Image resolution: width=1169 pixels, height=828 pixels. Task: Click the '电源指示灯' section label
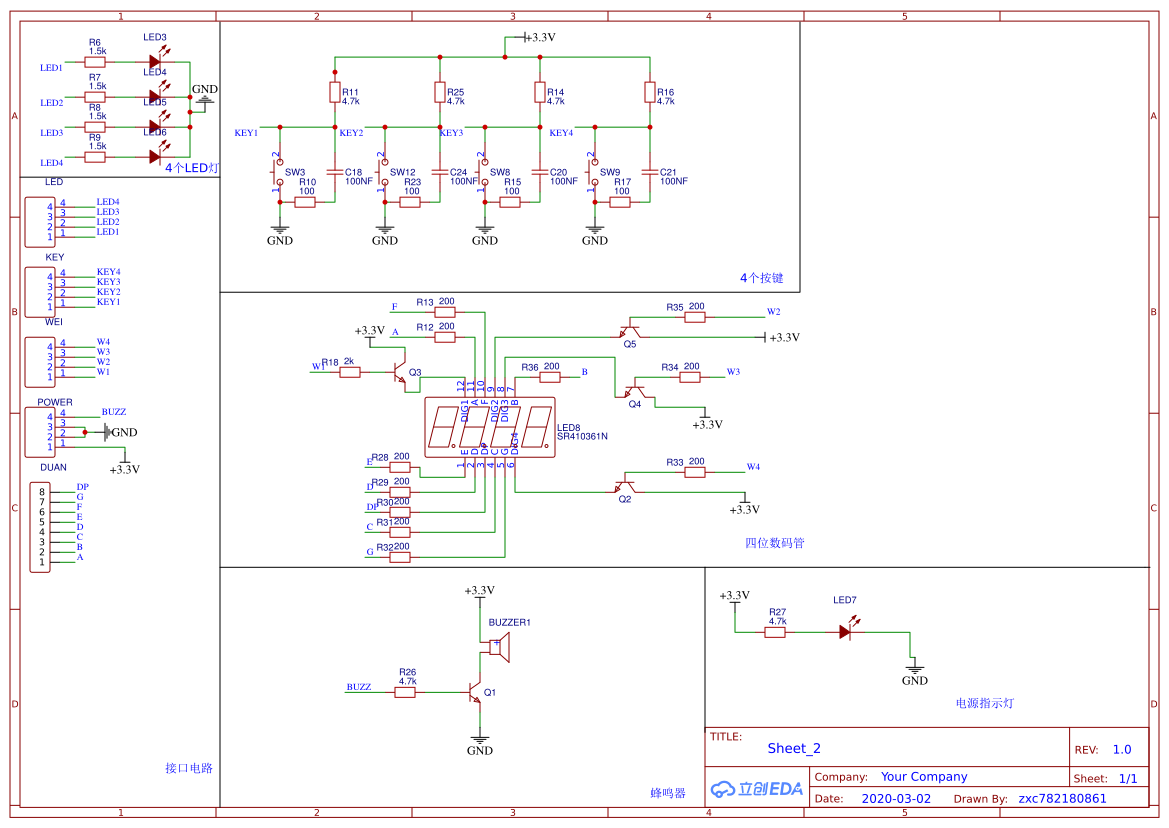click(x=985, y=703)
